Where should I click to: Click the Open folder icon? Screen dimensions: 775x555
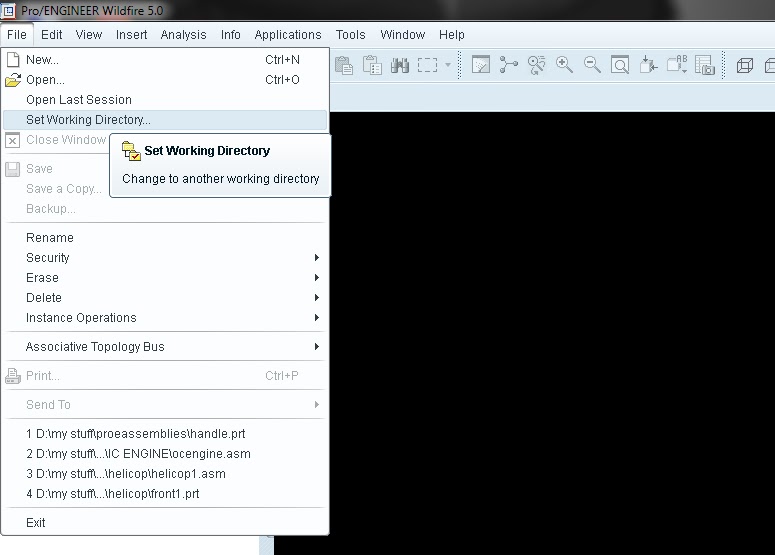tap(13, 80)
